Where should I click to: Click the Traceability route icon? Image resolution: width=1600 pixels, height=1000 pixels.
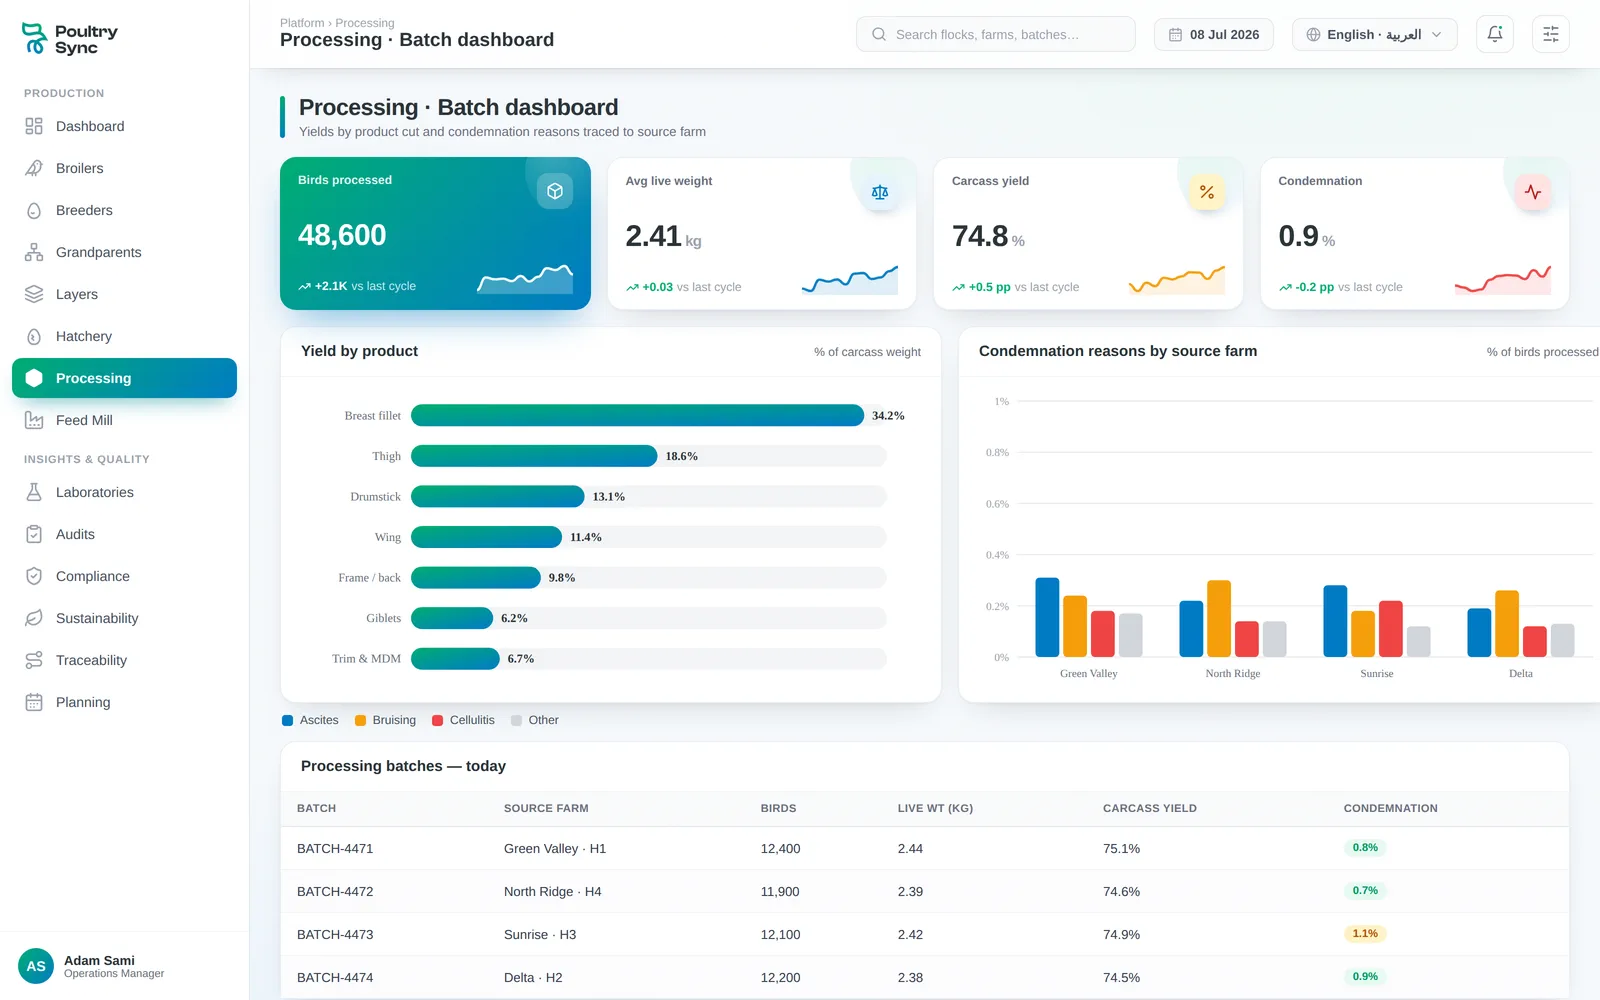pyautogui.click(x=34, y=660)
